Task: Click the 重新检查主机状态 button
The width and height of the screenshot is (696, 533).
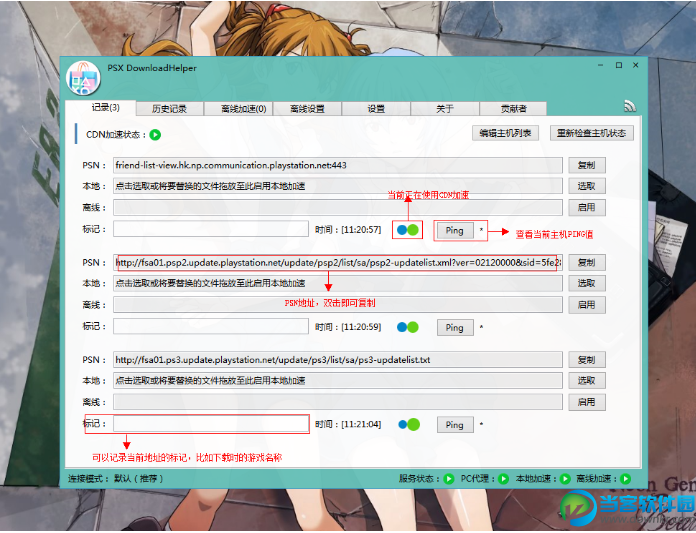Action: coord(592,133)
